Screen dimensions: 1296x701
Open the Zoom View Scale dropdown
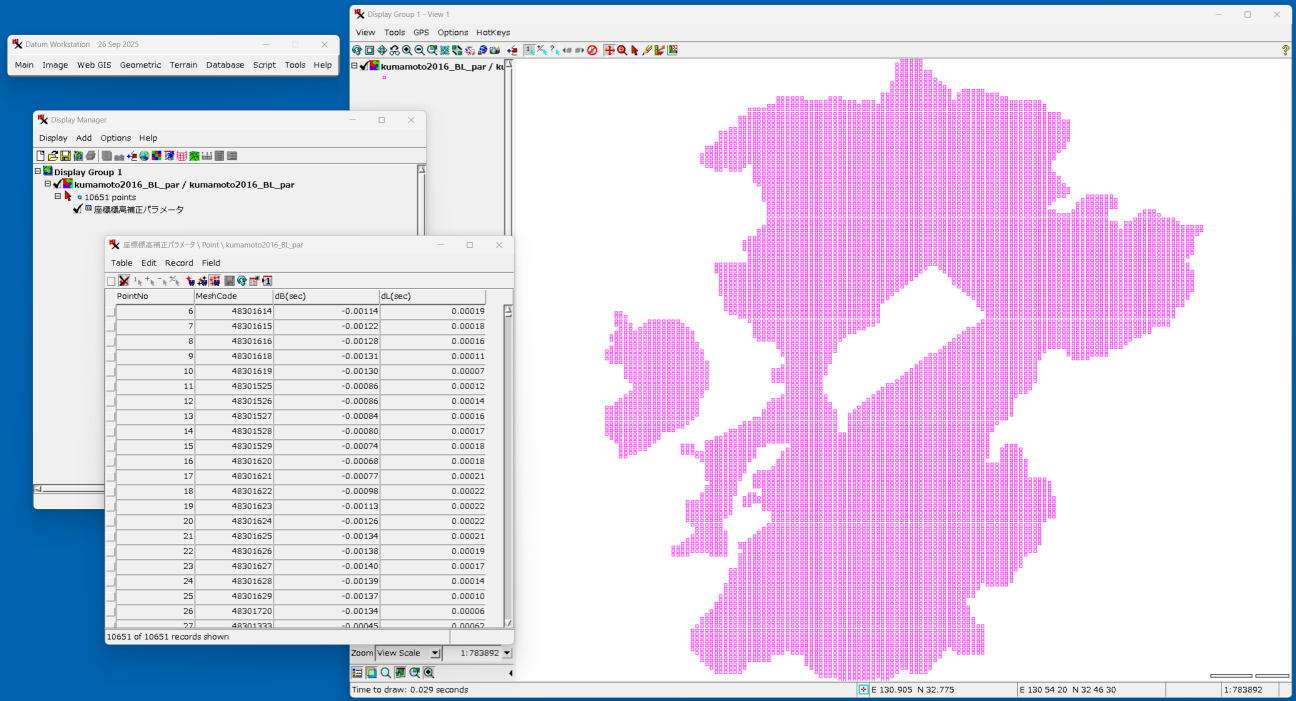click(434, 653)
